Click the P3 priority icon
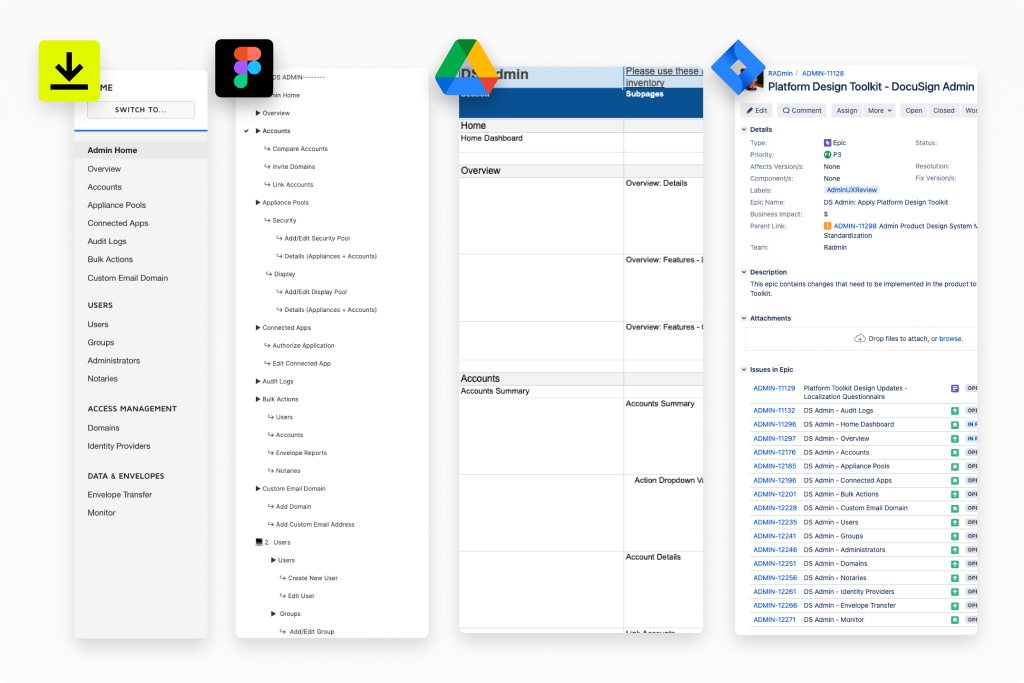Screen dimensions: 1024x683 tap(827, 155)
